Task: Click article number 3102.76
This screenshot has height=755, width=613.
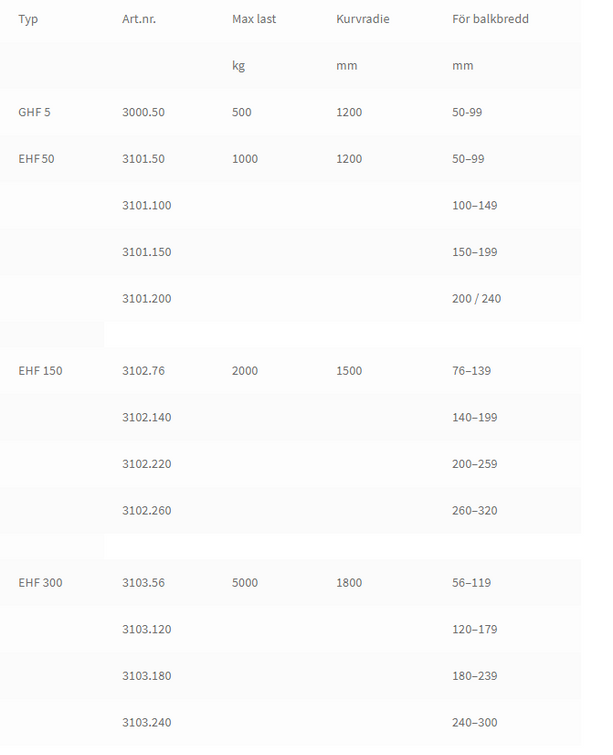Action: tap(143, 371)
